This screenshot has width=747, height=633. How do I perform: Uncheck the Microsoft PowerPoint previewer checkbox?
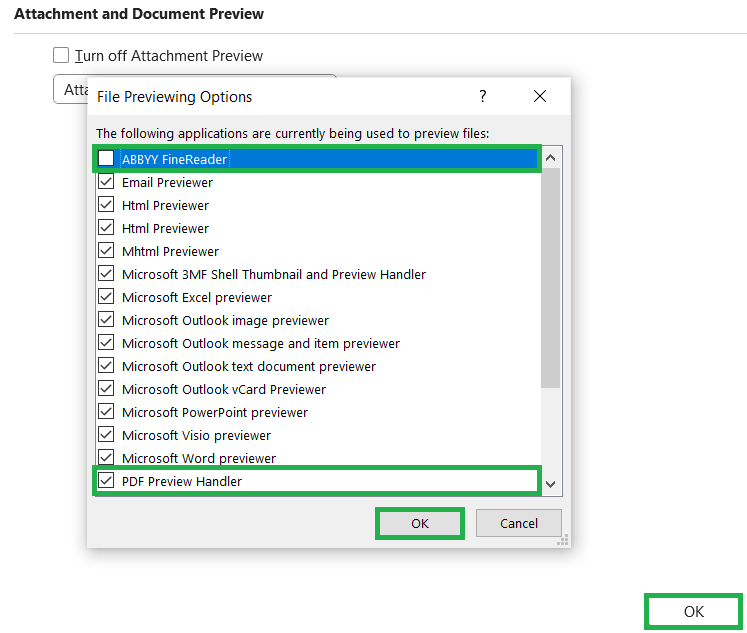point(106,412)
